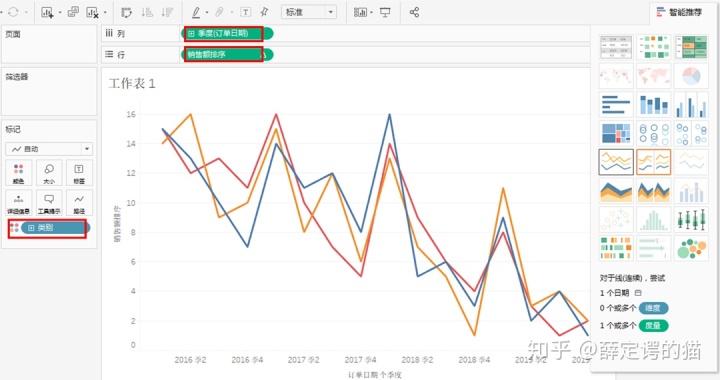Click the 详细信息 Detail marks button
This screenshot has height=380, width=720.
(18, 203)
